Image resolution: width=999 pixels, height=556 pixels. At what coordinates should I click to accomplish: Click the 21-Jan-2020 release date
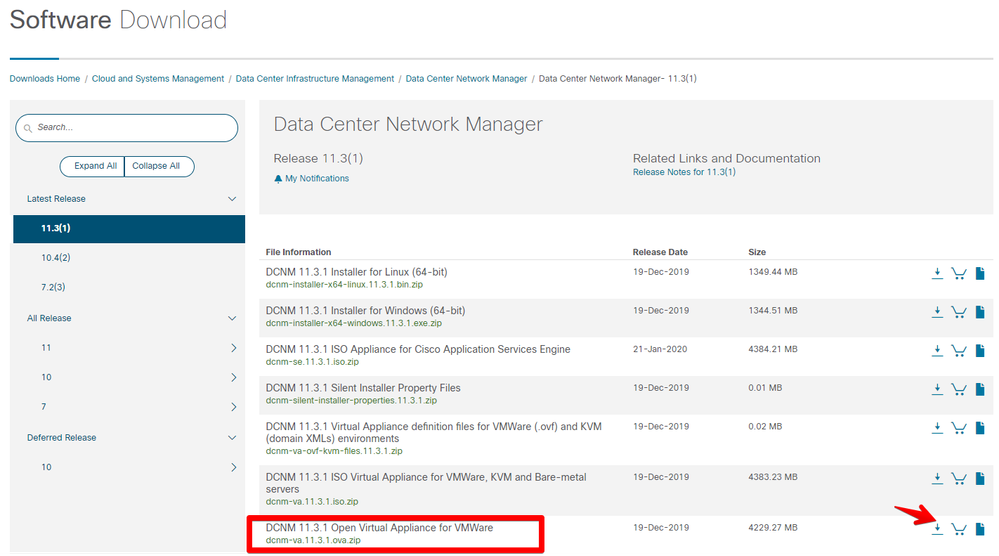[660, 349]
